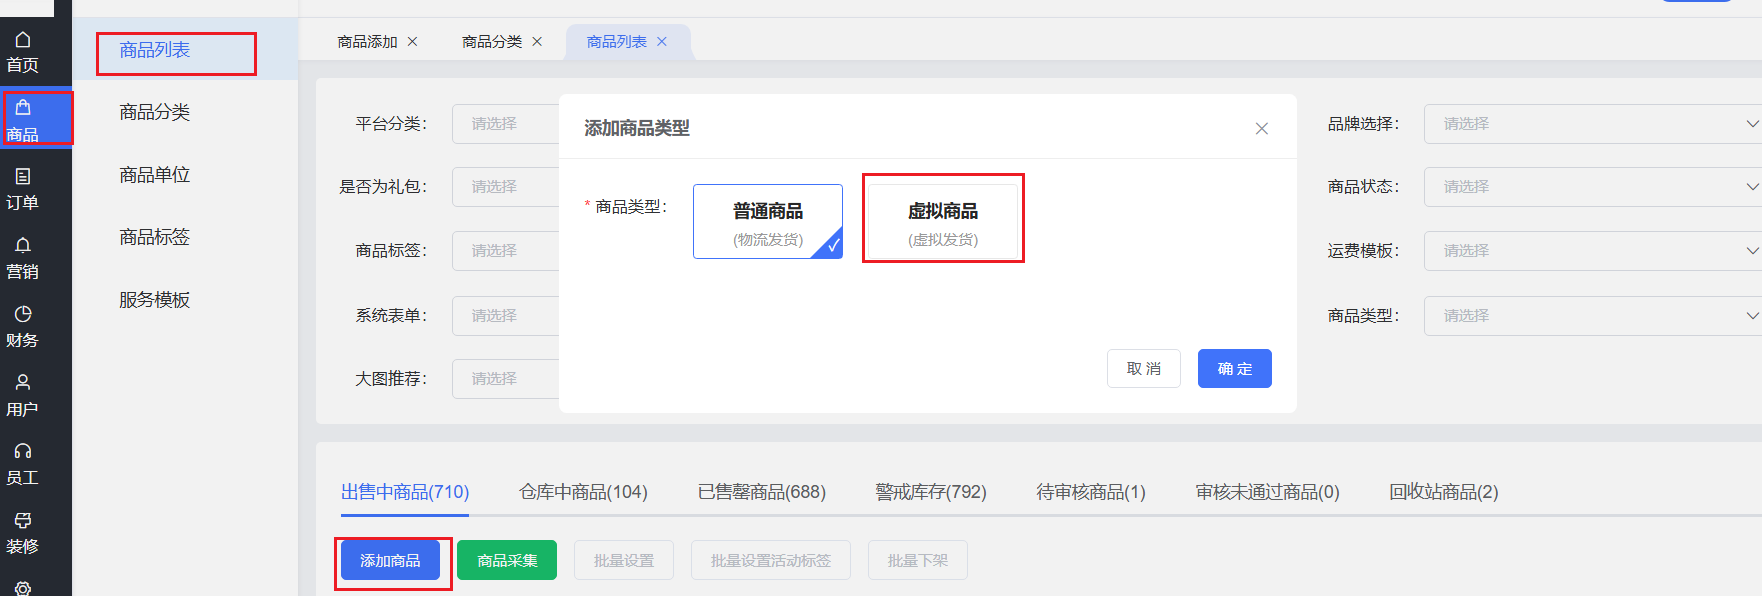Confirm with the 确定 button
1762x596 pixels.
click(x=1235, y=369)
